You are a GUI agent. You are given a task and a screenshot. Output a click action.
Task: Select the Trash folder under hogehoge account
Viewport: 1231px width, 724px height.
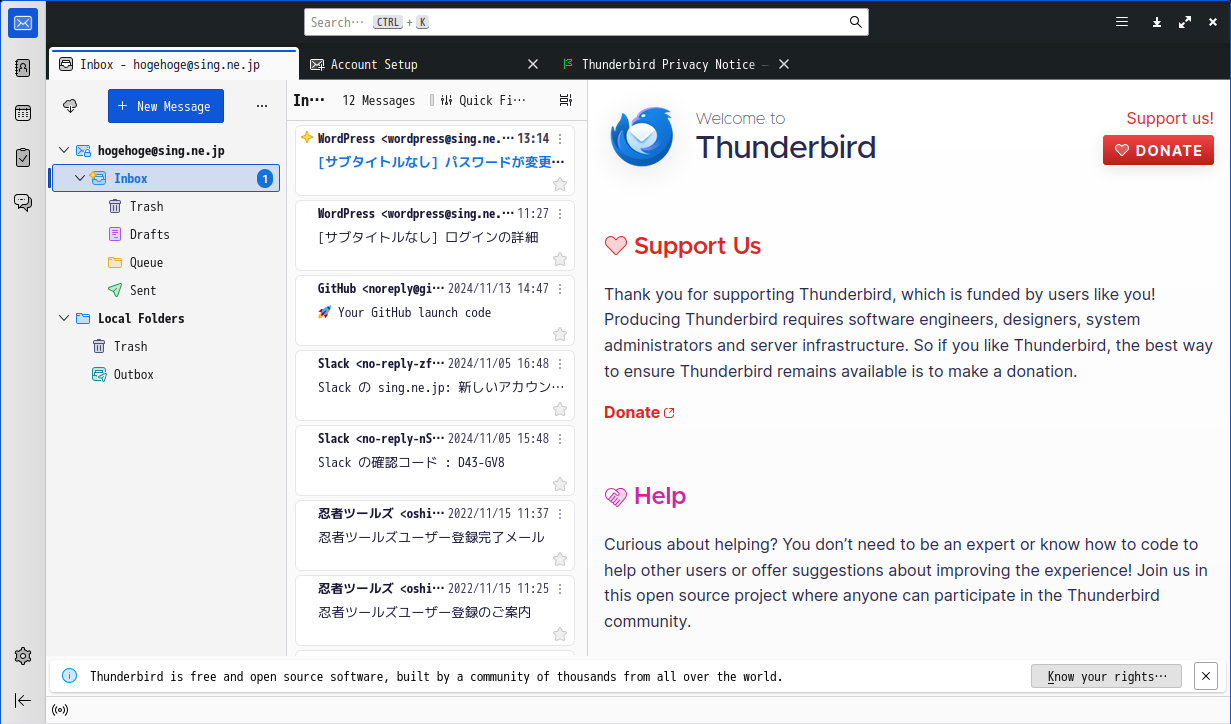click(x=165, y=206)
